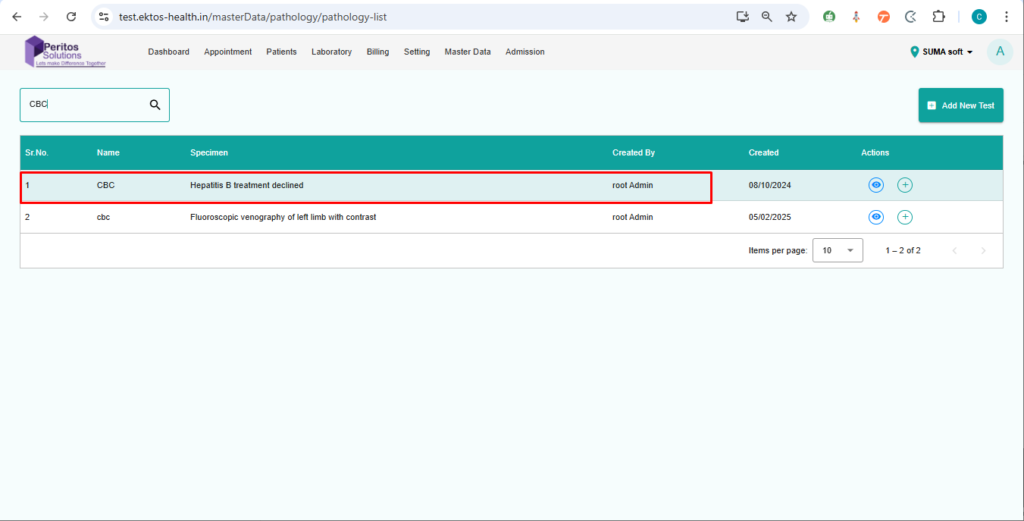Click the Peritos Solutions logo
The width and height of the screenshot is (1024, 521).
point(65,52)
